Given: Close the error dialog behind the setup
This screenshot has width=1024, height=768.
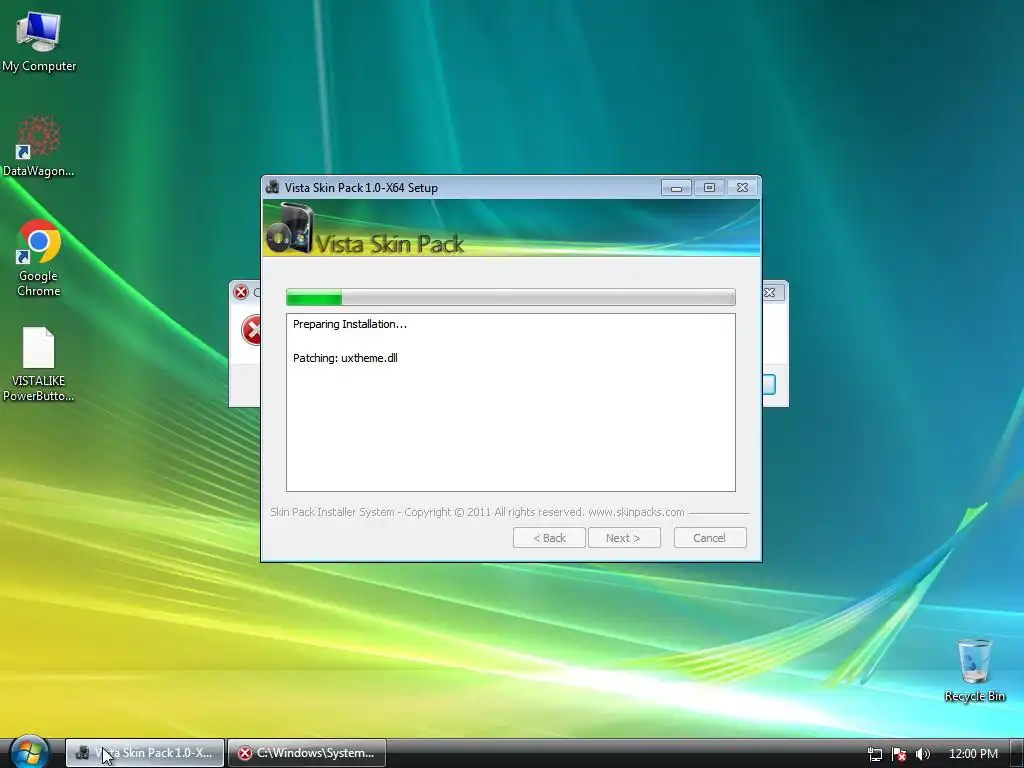Looking at the screenshot, I should [x=771, y=293].
